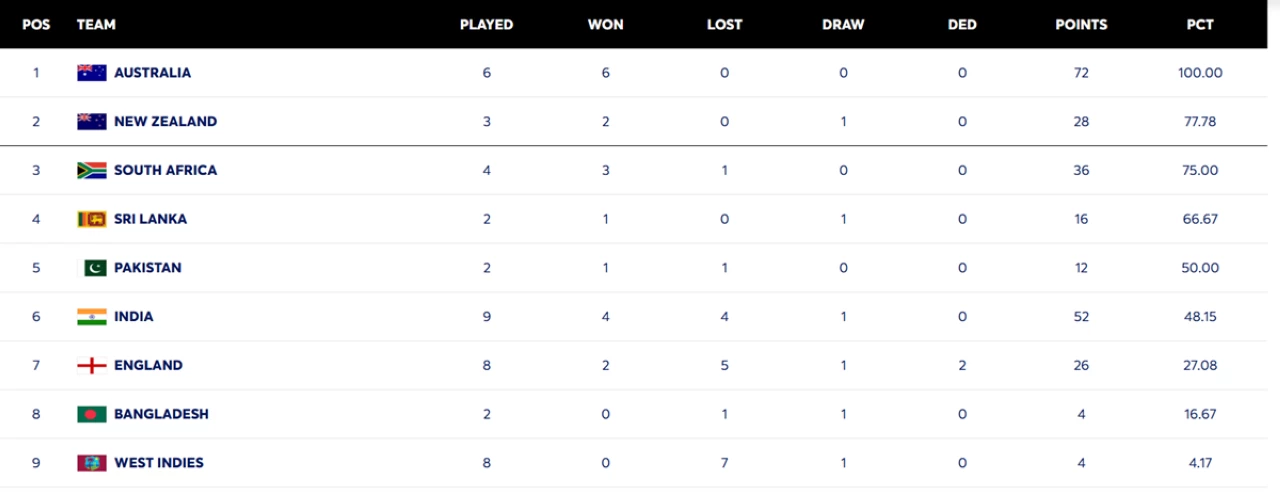The image size is (1280, 498).
Task: Click the India flag icon
Action: coord(91,317)
